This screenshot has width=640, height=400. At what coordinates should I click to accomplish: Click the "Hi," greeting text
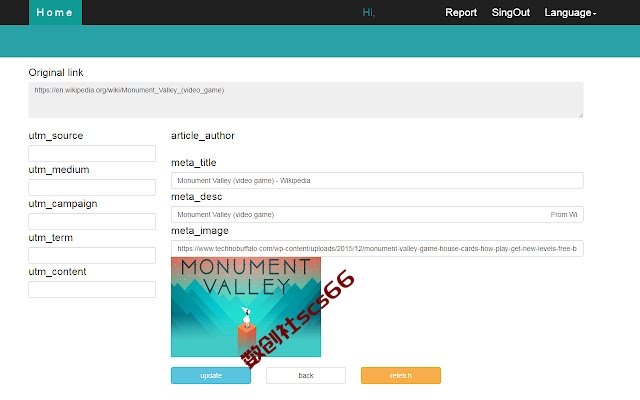point(369,13)
